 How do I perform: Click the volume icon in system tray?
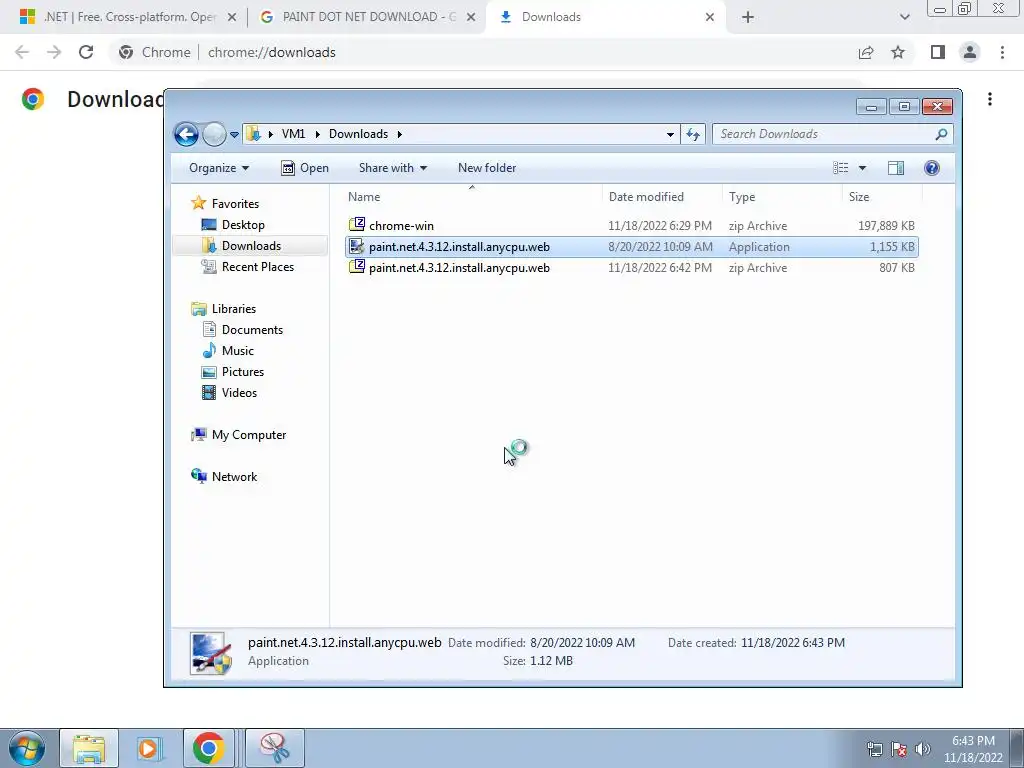coord(923,749)
